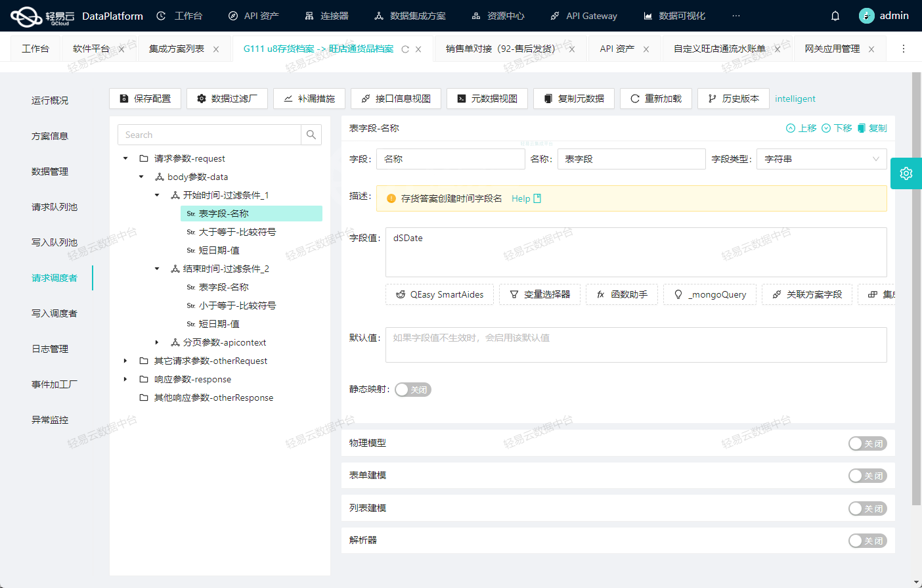The image size is (922, 588).
Task: Open 数据集成方案 in top navigation
Action: click(x=409, y=16)
